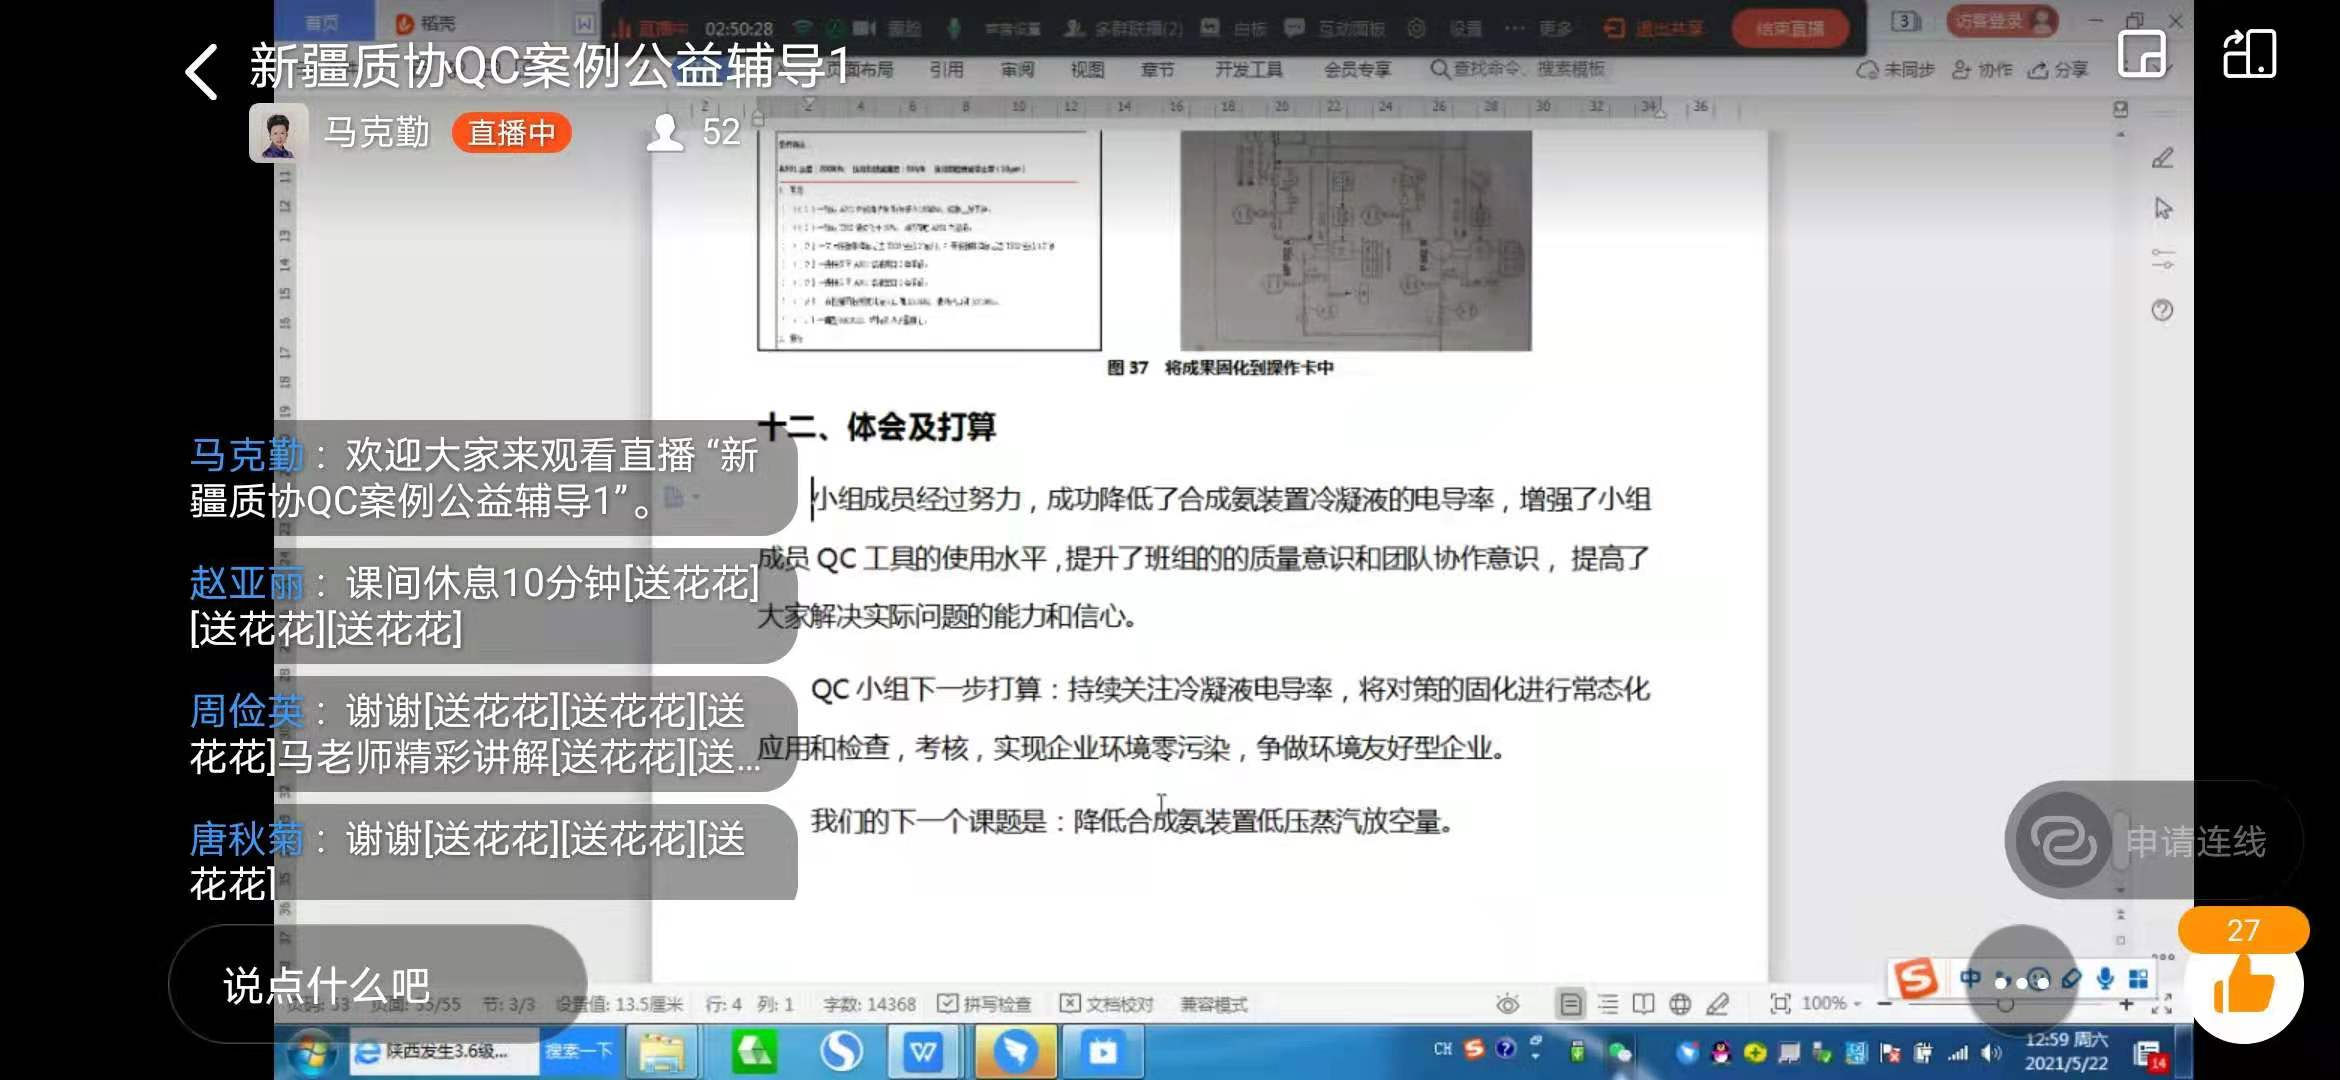This screenshot has height=1080, width=2340.
Task: Click the pen annotation icon in right sidebar
Action: (2162, 158)
